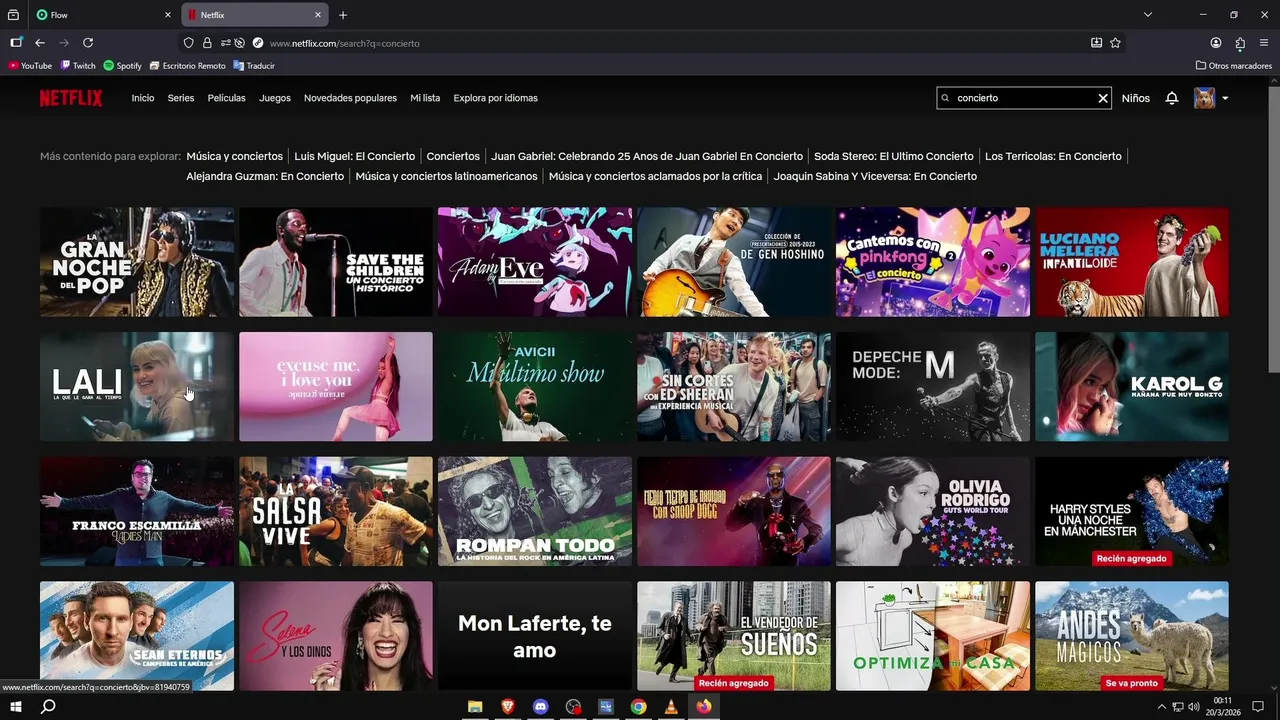Image resolution: width=1280 pixels, height=720 pixels.
Task: Explore Joaquin Sabina Y Viceversa suggestion
Action: pos(875,176)
